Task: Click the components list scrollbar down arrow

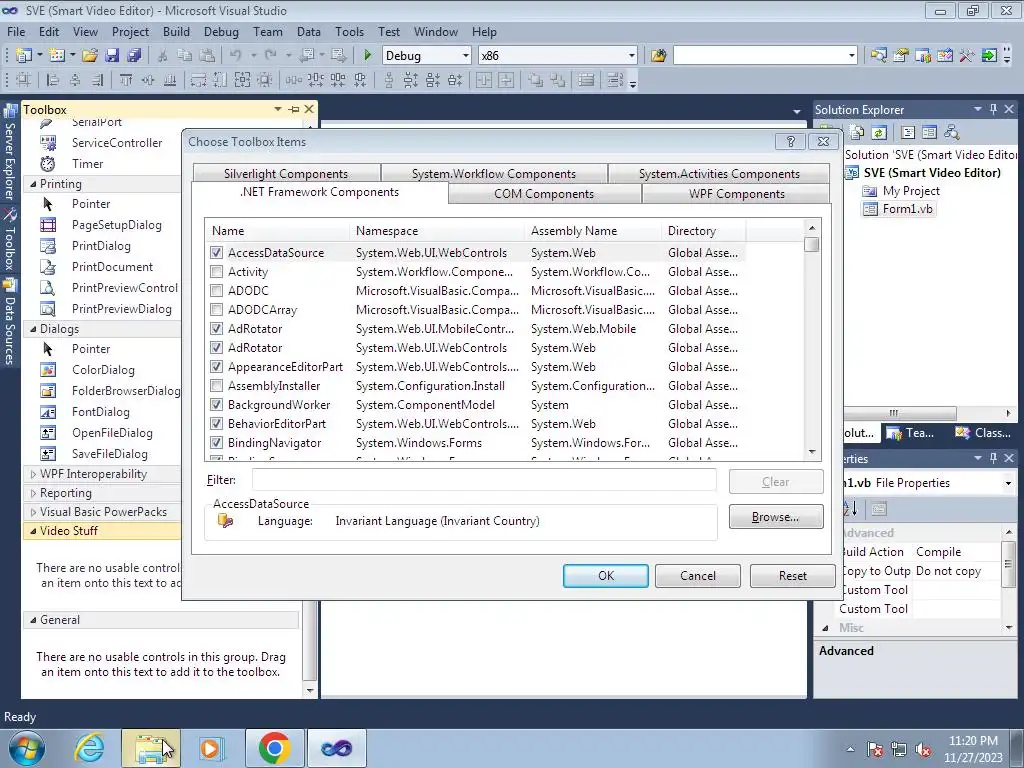Action: click(x=812, y=452)
